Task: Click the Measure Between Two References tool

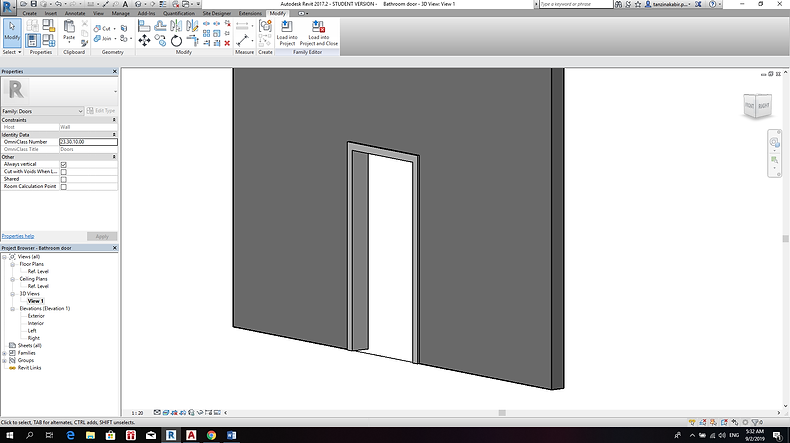Action: click(x=242, y=26)
